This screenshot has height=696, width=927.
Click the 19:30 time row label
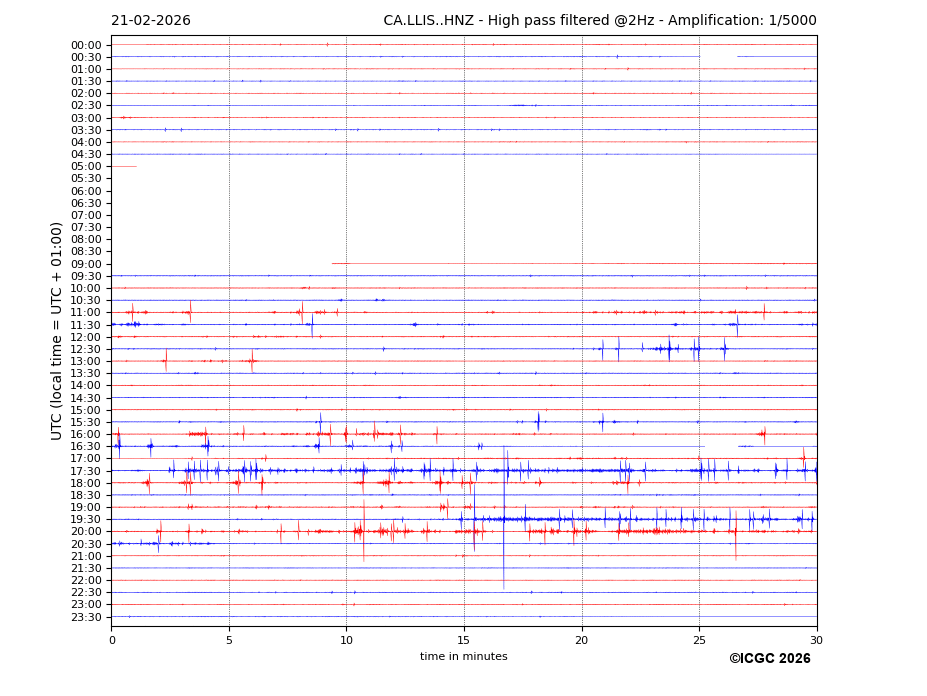pos(86,520)
